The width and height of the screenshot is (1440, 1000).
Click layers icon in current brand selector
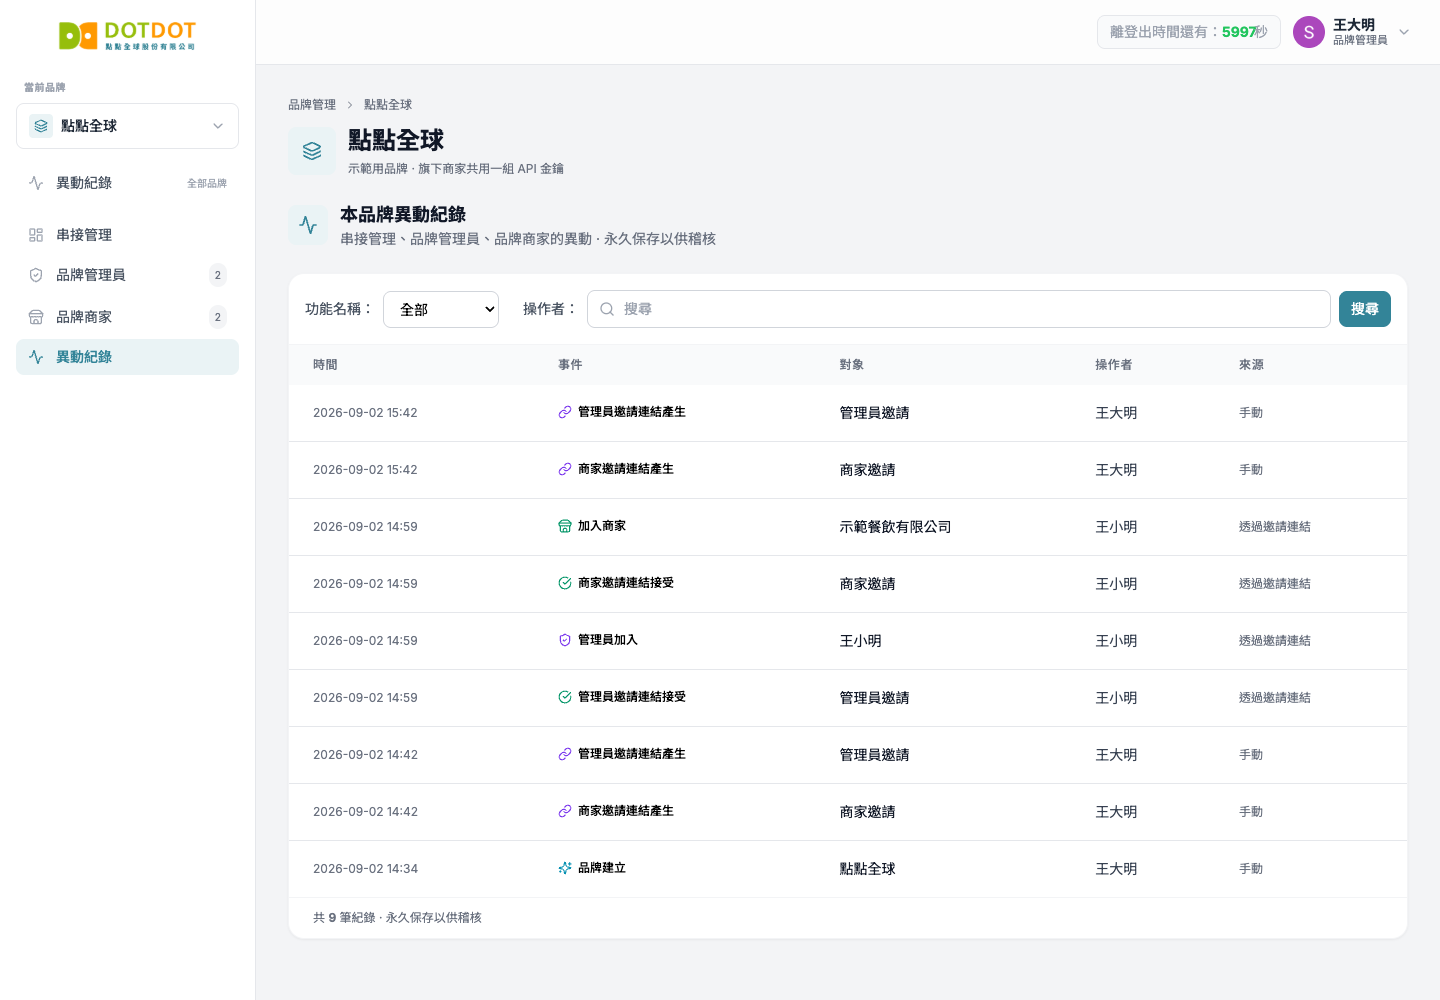(41, 126)
